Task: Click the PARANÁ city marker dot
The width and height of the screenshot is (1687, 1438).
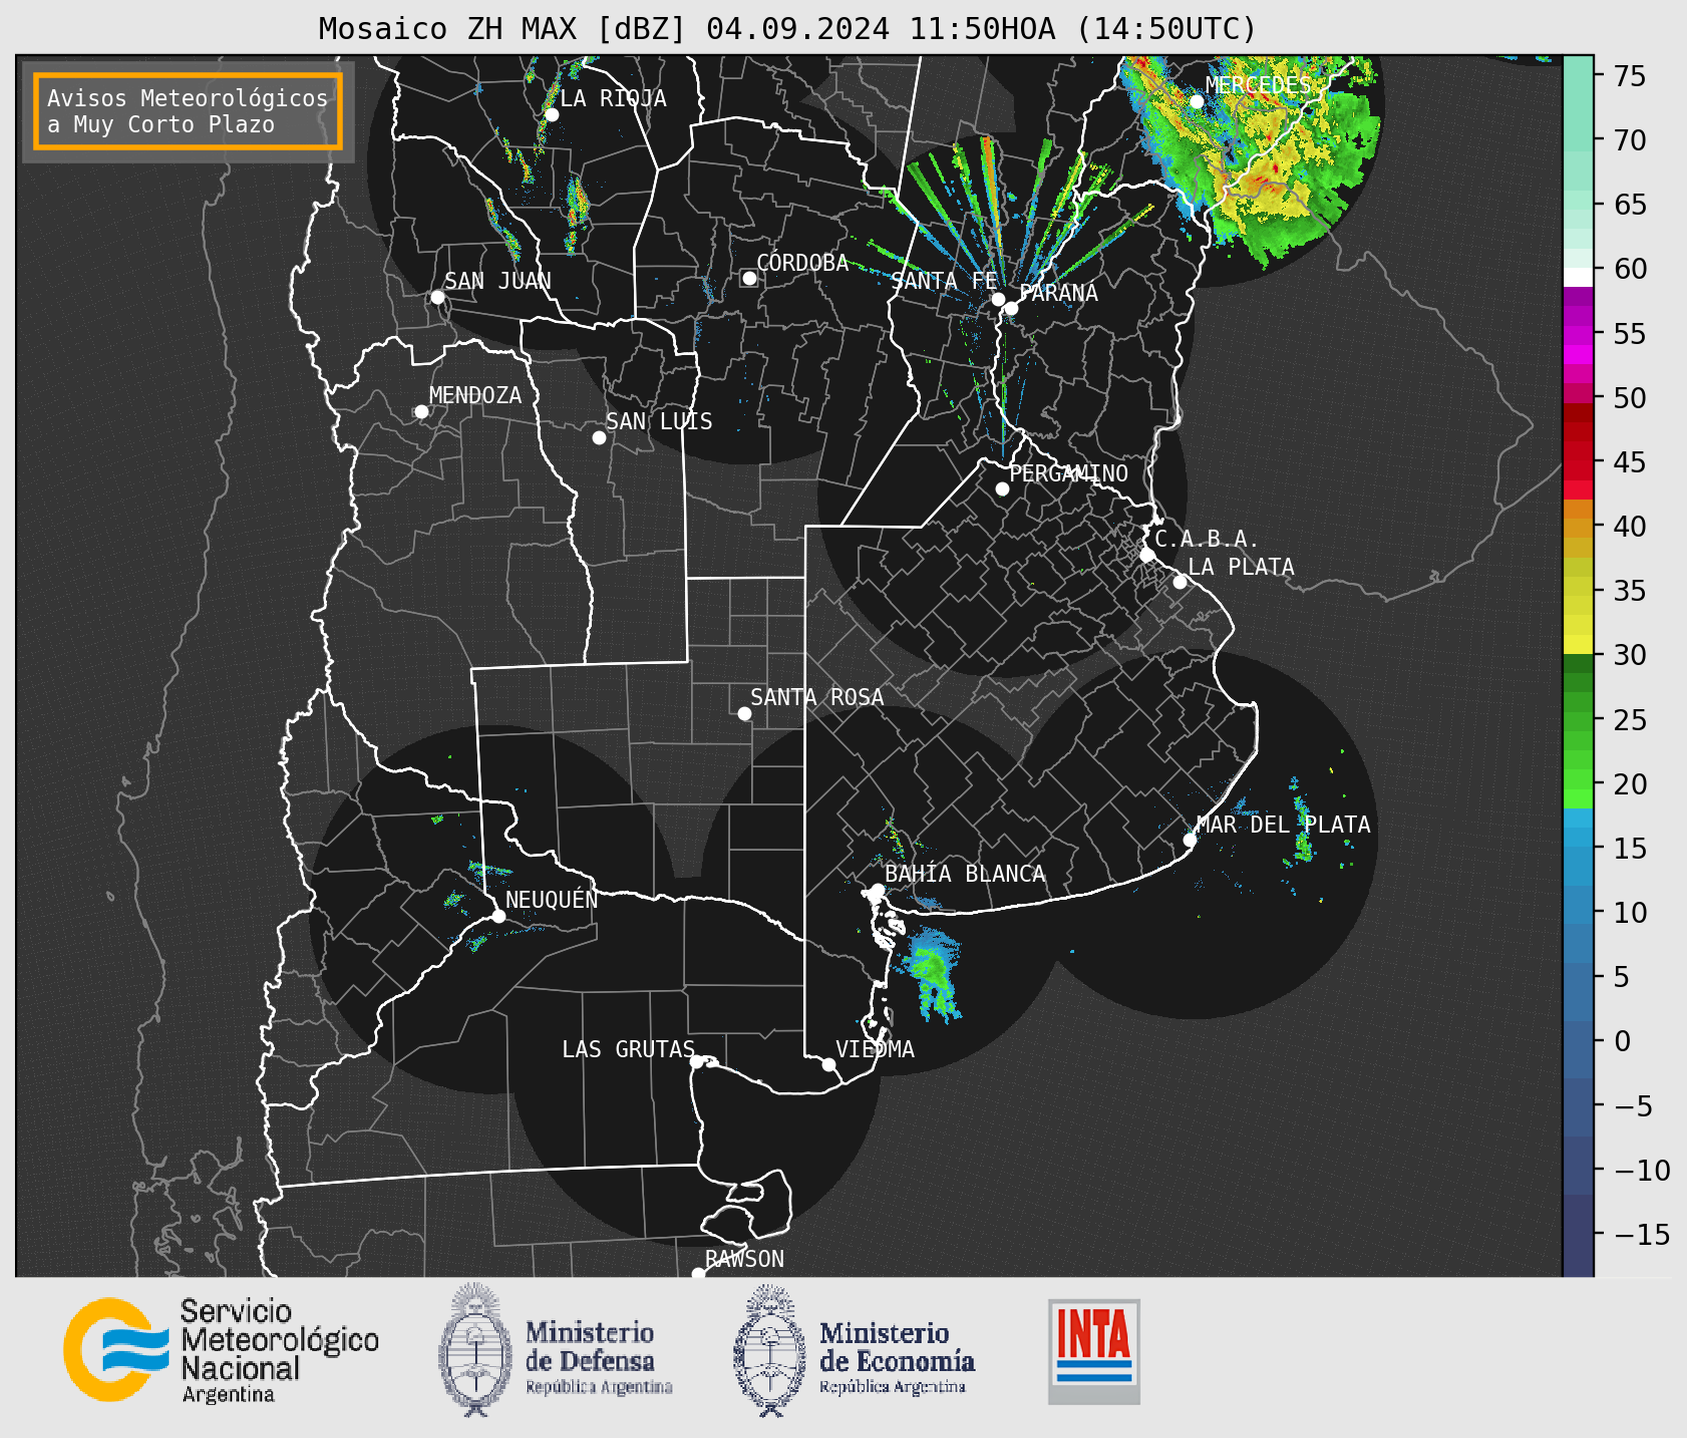Action: coord(1011,308)
